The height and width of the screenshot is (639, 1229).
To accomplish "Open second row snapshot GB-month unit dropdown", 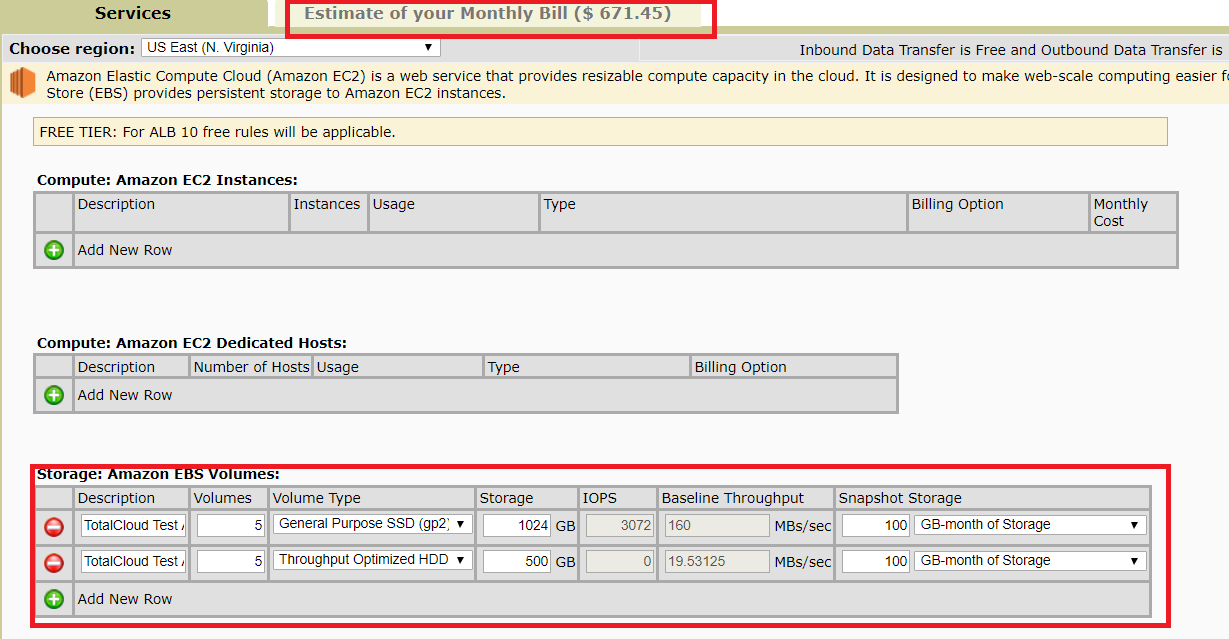I will point(1029,561).
